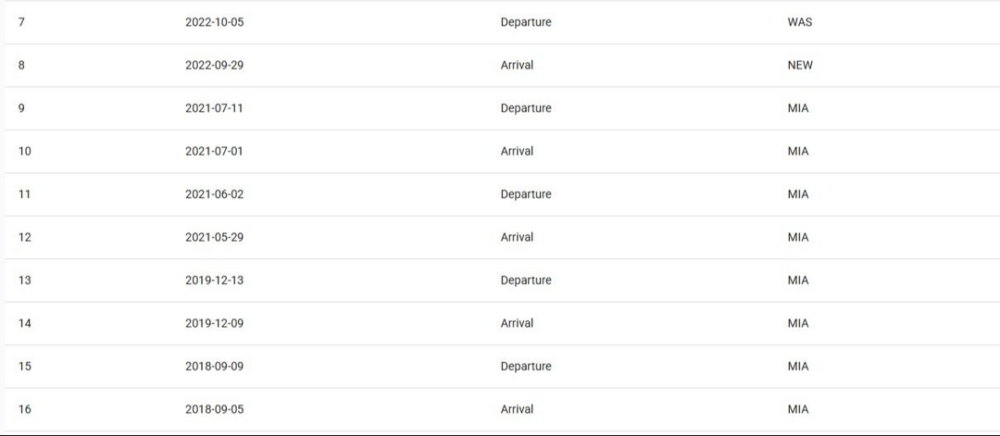Select the 2022-09-29 date cell

[214, 66]
